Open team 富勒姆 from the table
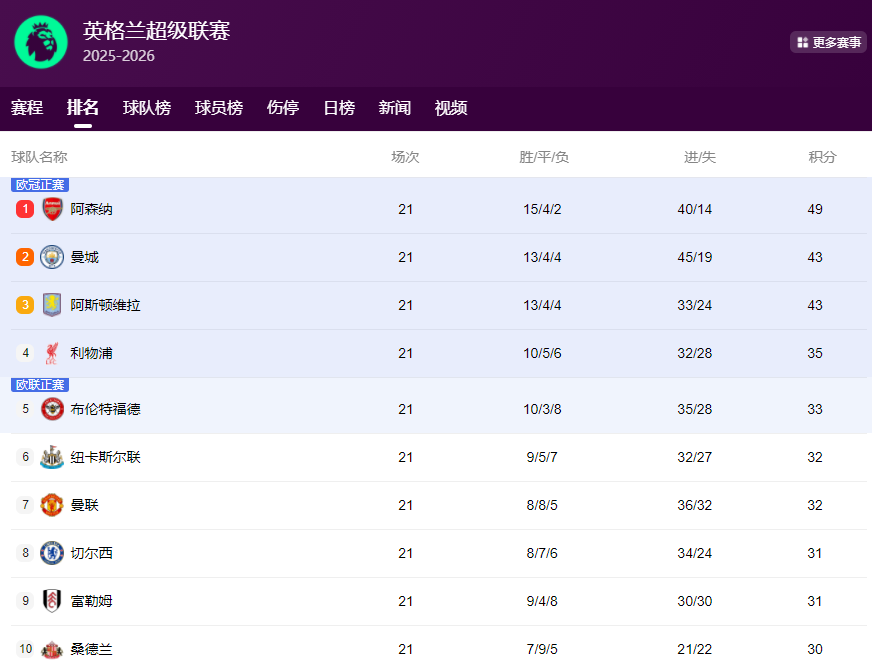 [x=91, y=601]
